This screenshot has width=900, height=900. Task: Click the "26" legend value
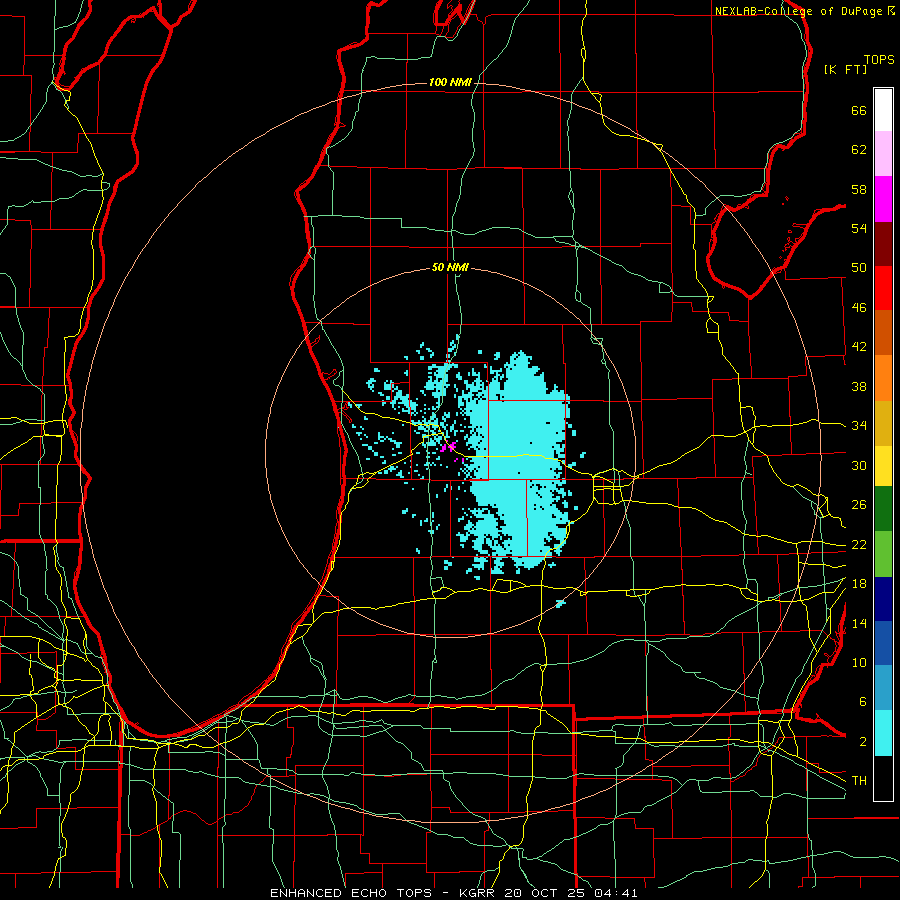pyautogui.click(x=859, y=505)
